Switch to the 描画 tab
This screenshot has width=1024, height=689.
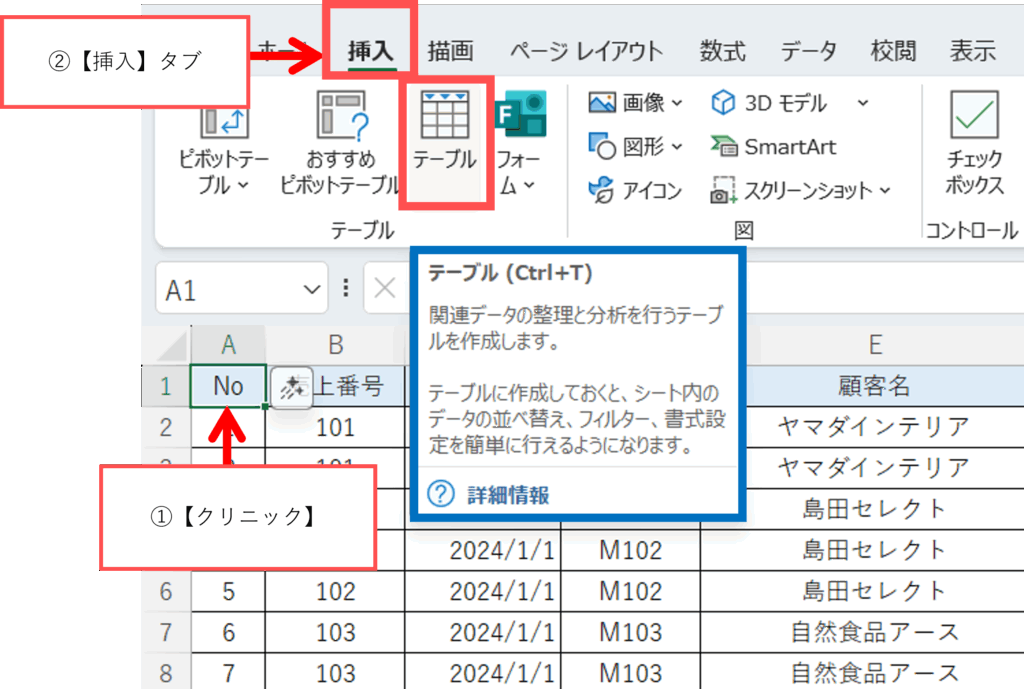[450, 51]
